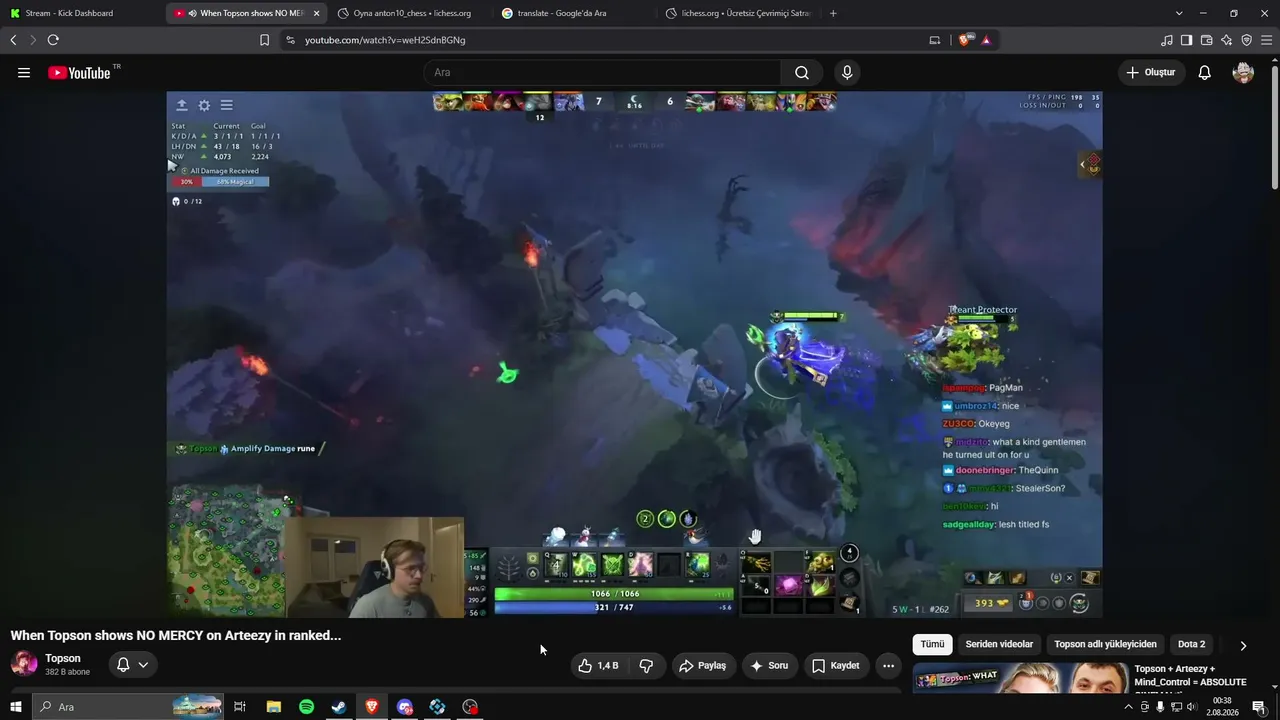Open the media playlist music note icon
The width and height of the screenshot is (1280, 720).
1167,40
